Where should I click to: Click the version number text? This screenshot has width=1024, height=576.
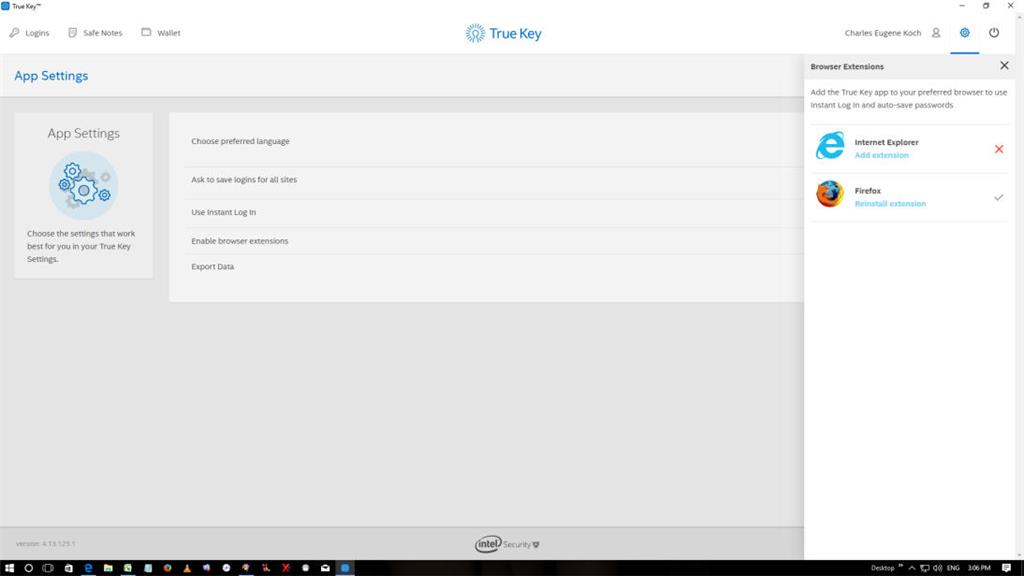pyautogui.click(x=46, y=543)
